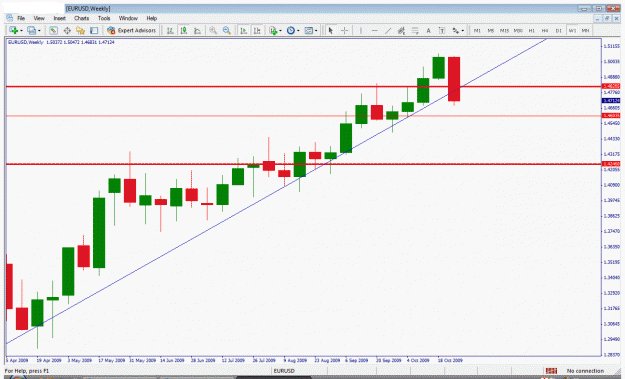Select the top red horizontal resistance line
Viewport: 625px width, 379px height.
[303, 86]
